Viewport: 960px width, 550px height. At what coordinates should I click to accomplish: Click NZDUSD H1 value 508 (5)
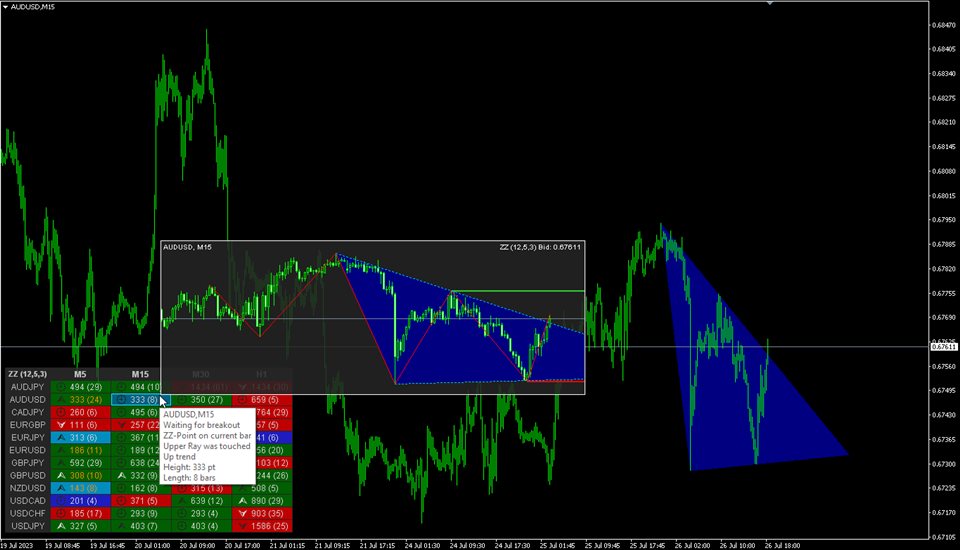[264, 488]
